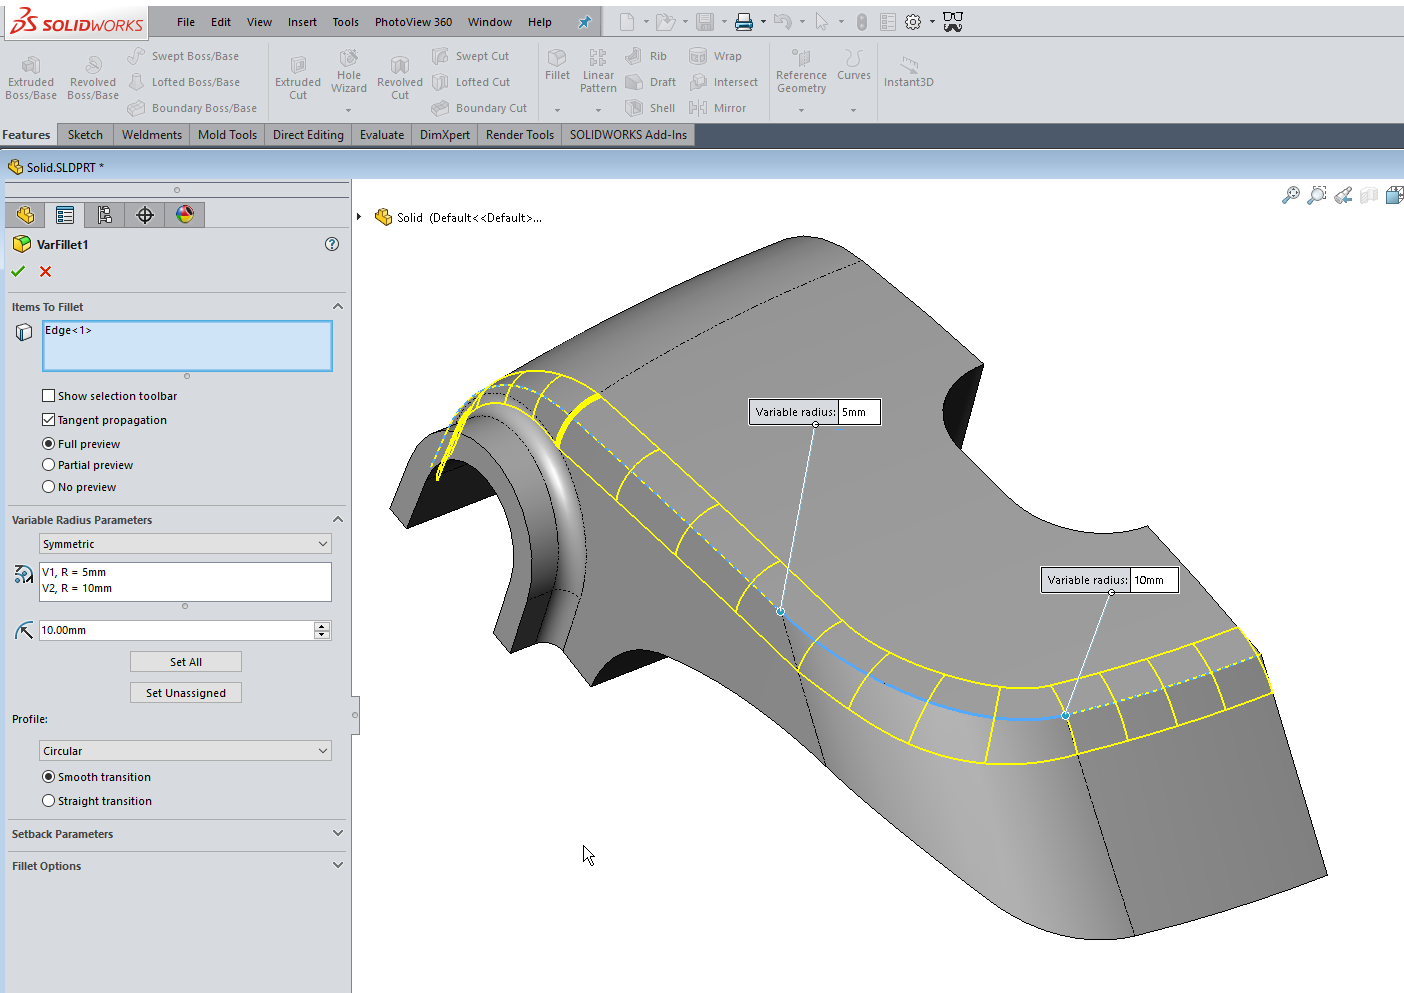This screenshot has height=993, width=1404.
Task: Open the DisplayManager tab icon
Action: 185,215
